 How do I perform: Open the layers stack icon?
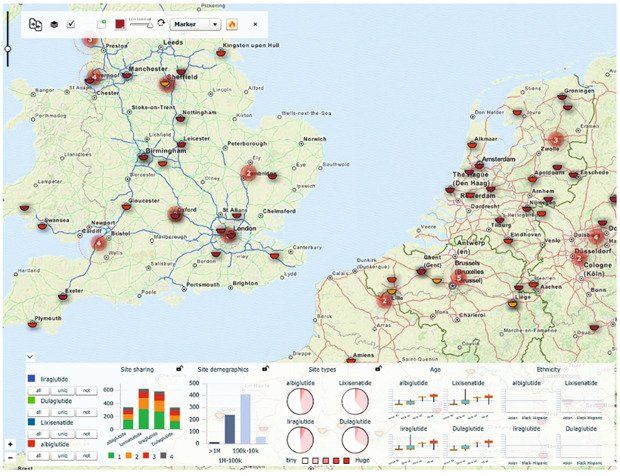point(54,23)
